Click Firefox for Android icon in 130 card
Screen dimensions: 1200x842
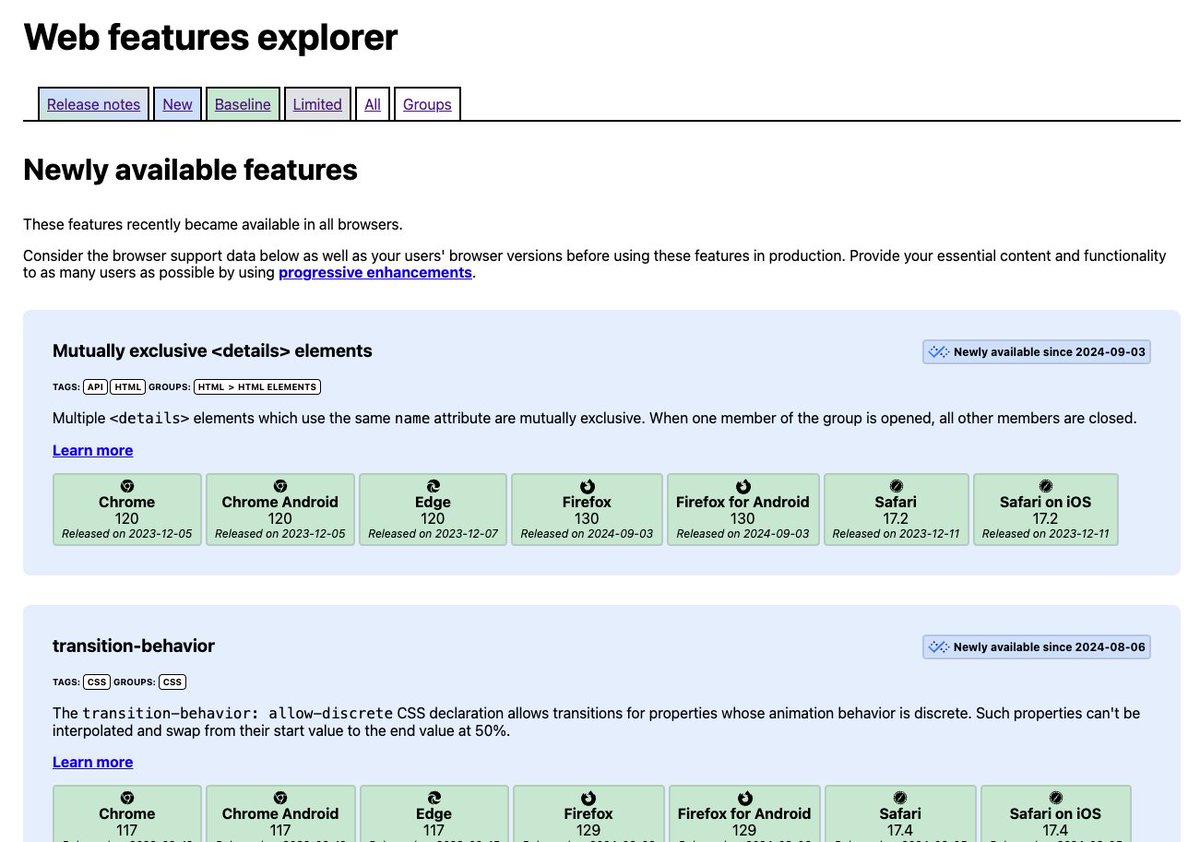point(743,486)
